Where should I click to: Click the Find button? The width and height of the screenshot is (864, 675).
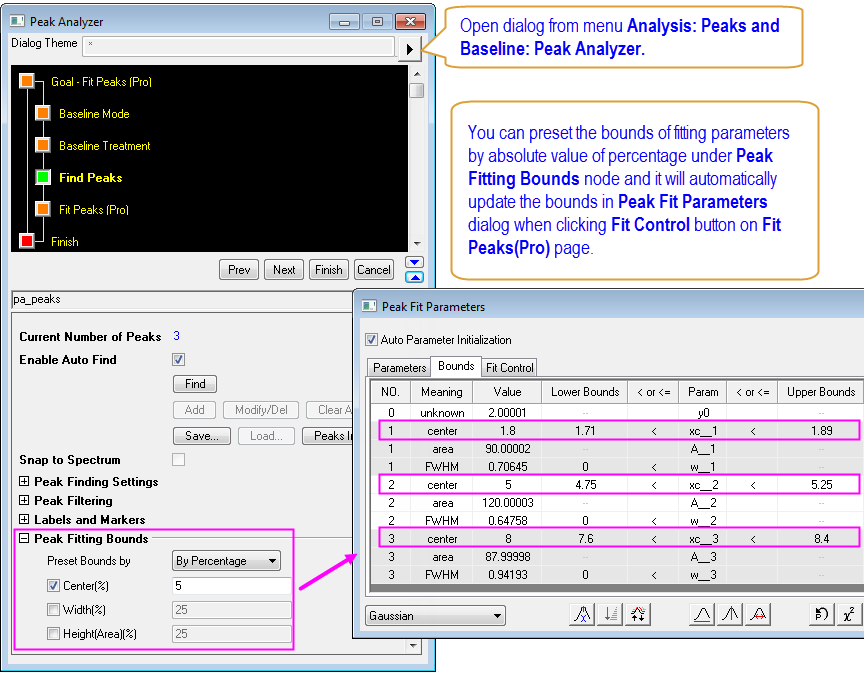[195, 384]
